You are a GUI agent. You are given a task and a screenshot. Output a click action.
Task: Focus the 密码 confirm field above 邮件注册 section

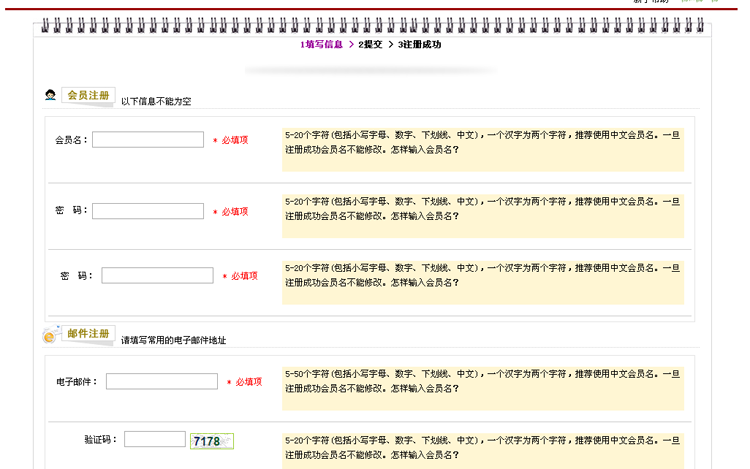click(157, 275)
